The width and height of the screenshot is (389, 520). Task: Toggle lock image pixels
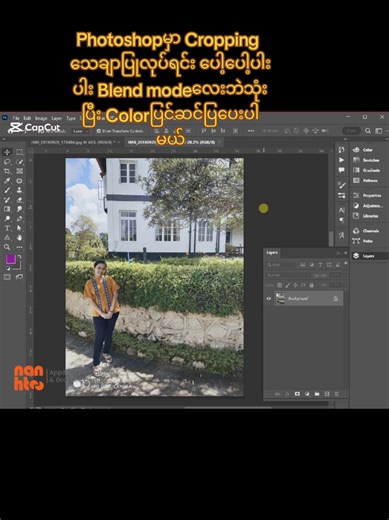(287, 285)
